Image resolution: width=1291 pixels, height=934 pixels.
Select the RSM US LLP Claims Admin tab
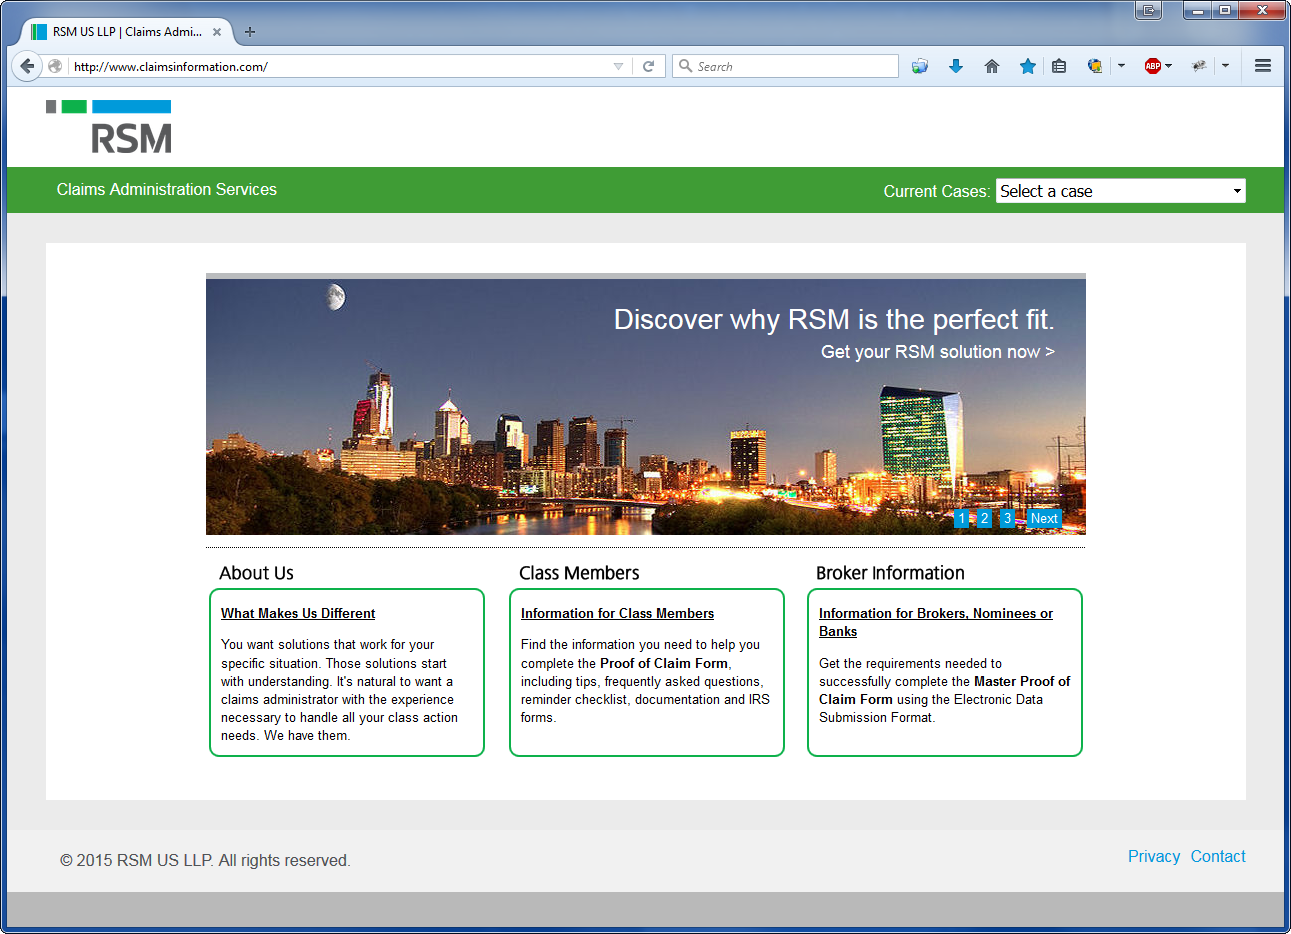126,32
